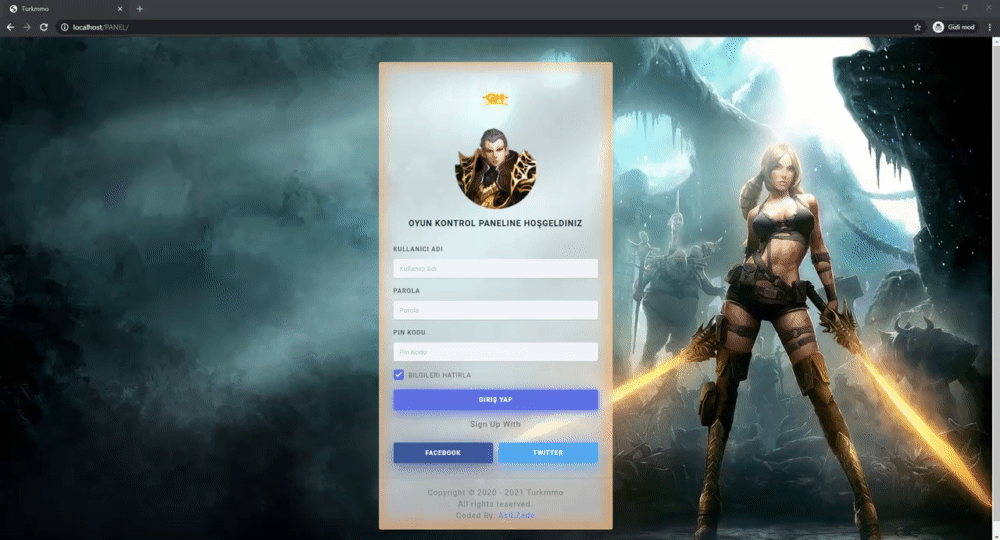Screen dimensions: 1000x540
Task: Click the 'Sign Up With' text
Action: (x=496, y=424)
